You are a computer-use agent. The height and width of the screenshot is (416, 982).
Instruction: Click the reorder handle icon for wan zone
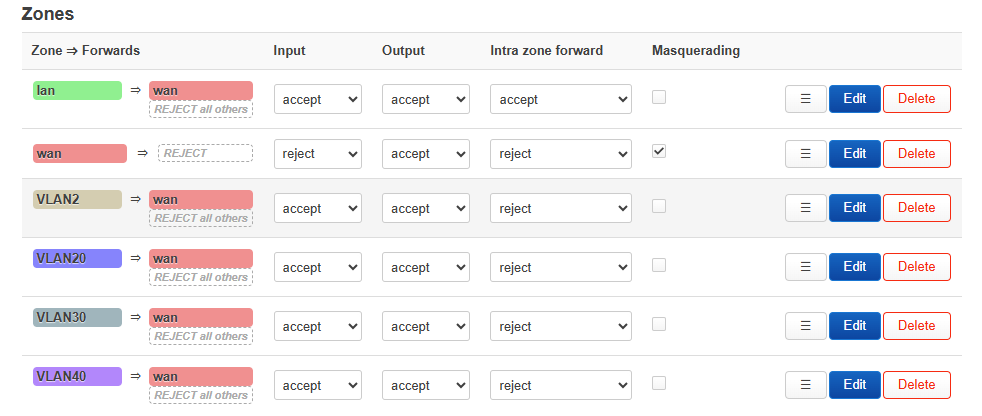tap(805, 154)
